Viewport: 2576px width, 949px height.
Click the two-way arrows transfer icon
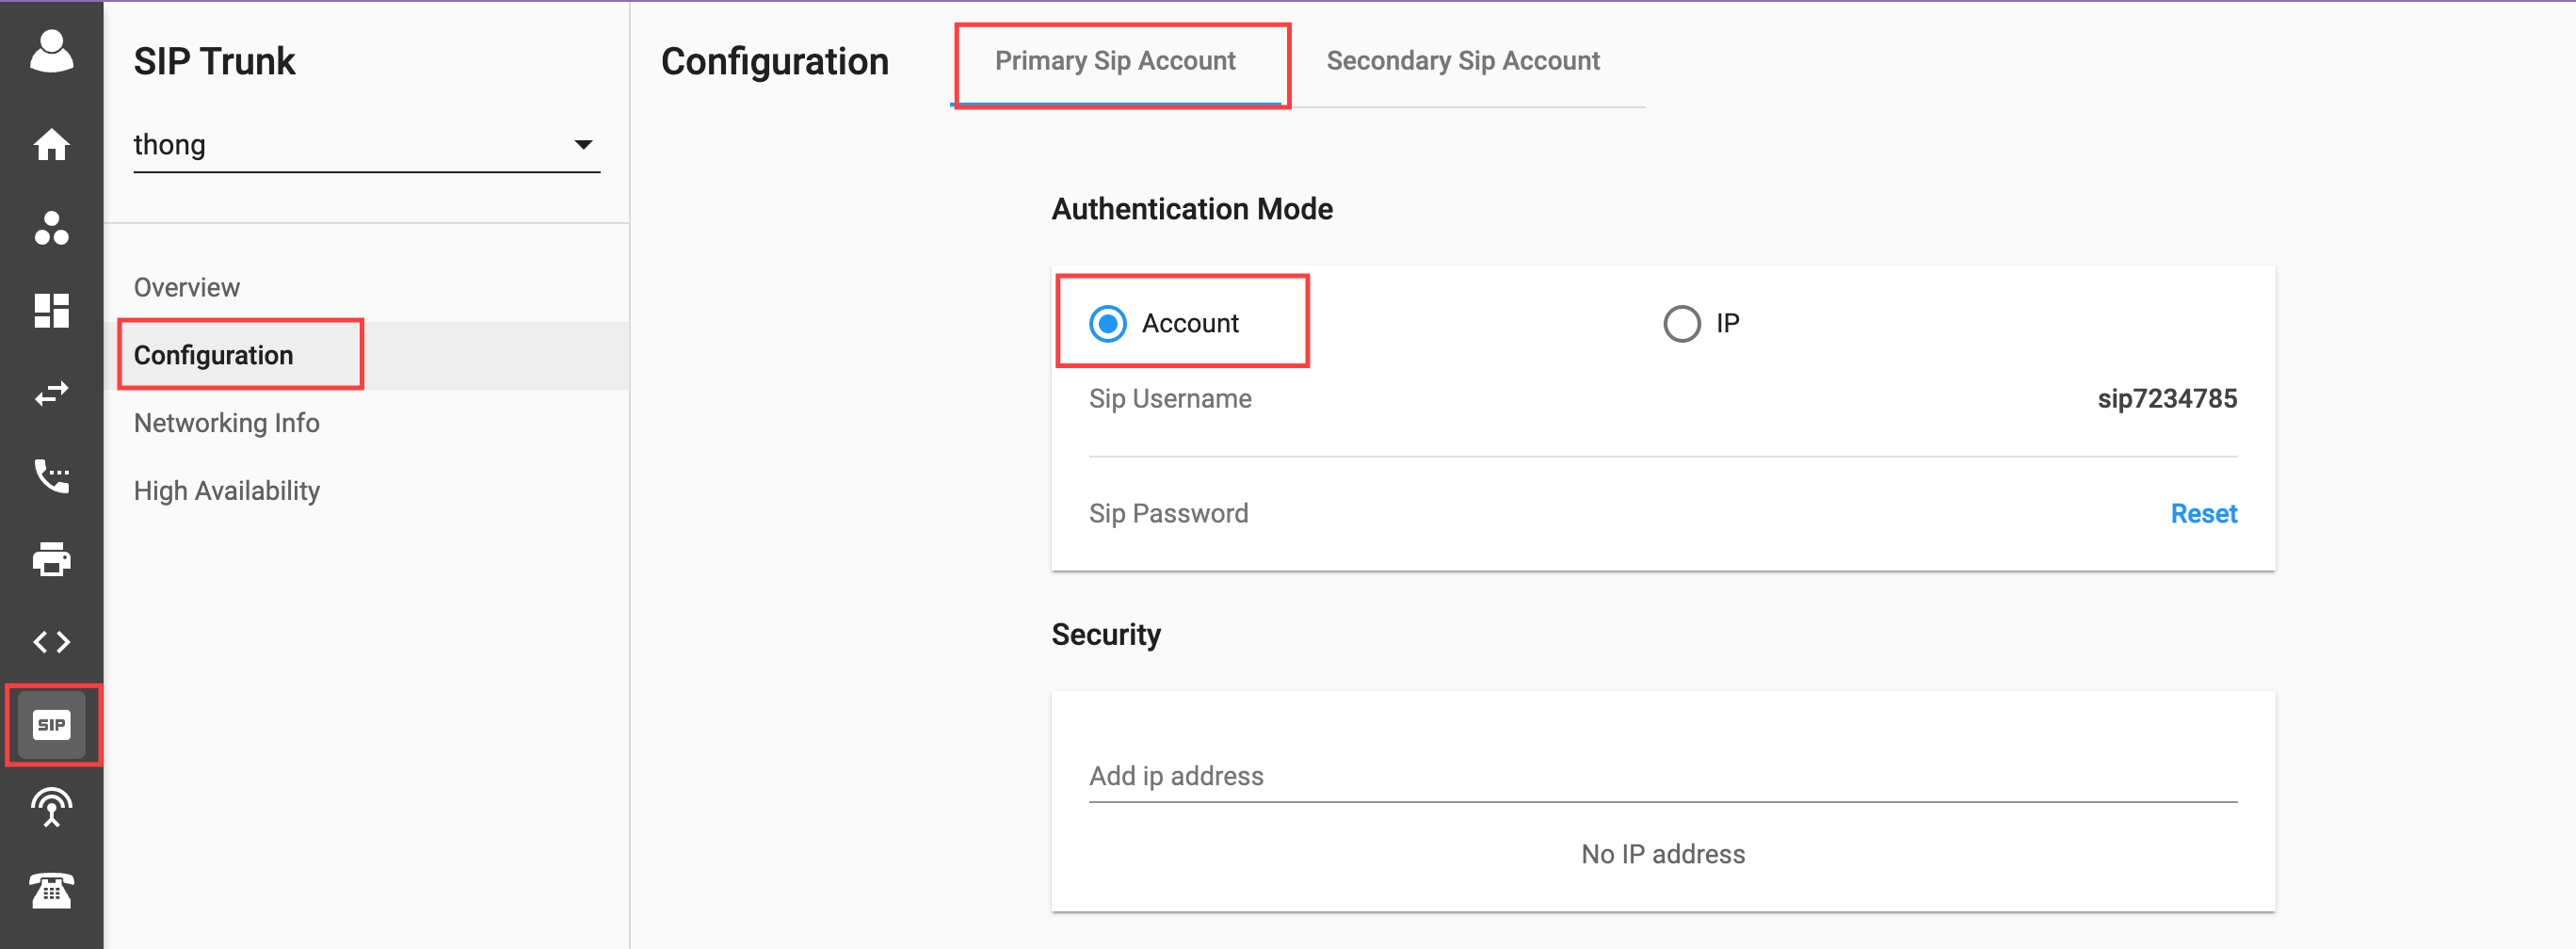click(51, 393)
